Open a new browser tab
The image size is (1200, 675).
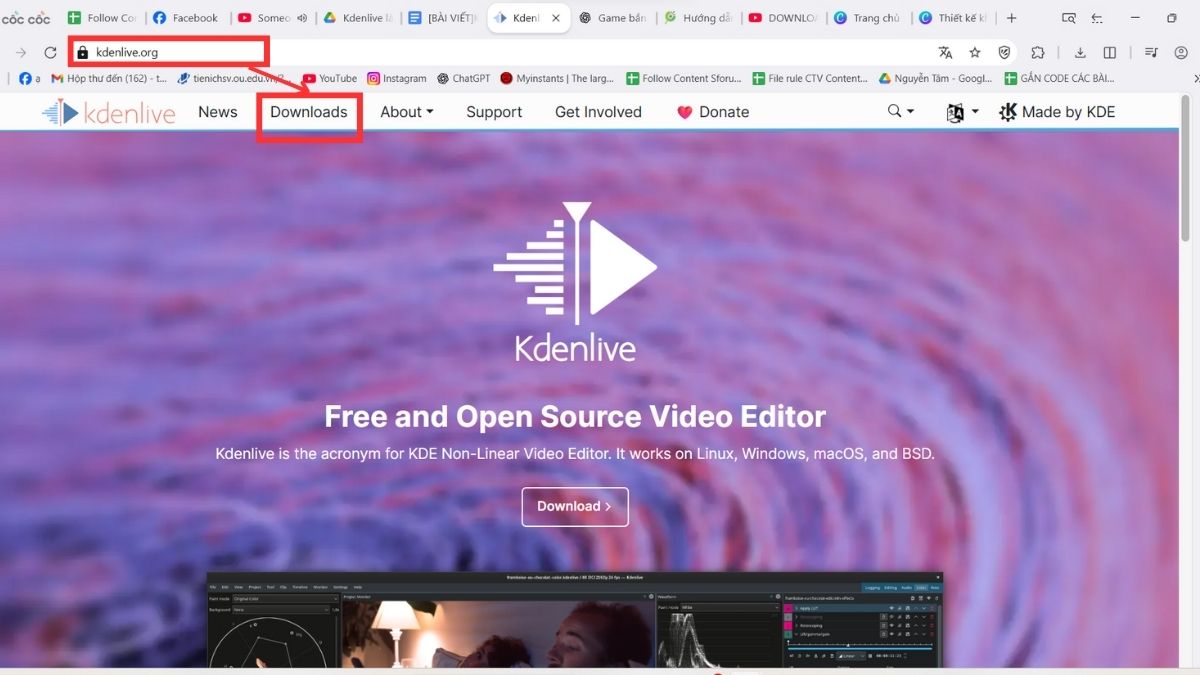click(x=1012, y=18)
